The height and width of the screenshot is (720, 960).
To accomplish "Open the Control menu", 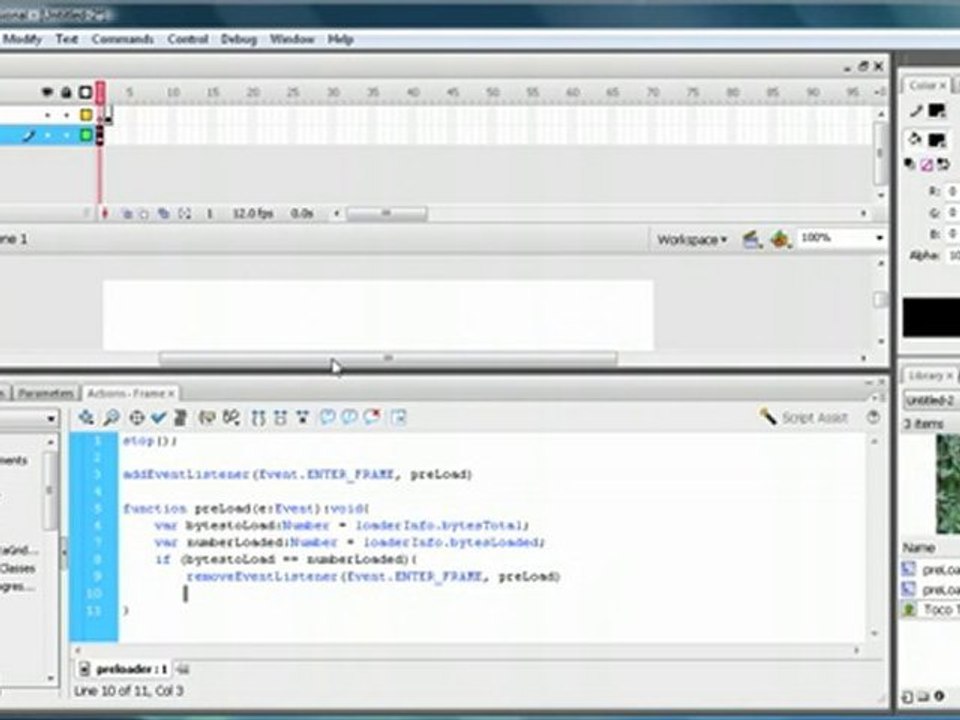I will click(188, 39).
